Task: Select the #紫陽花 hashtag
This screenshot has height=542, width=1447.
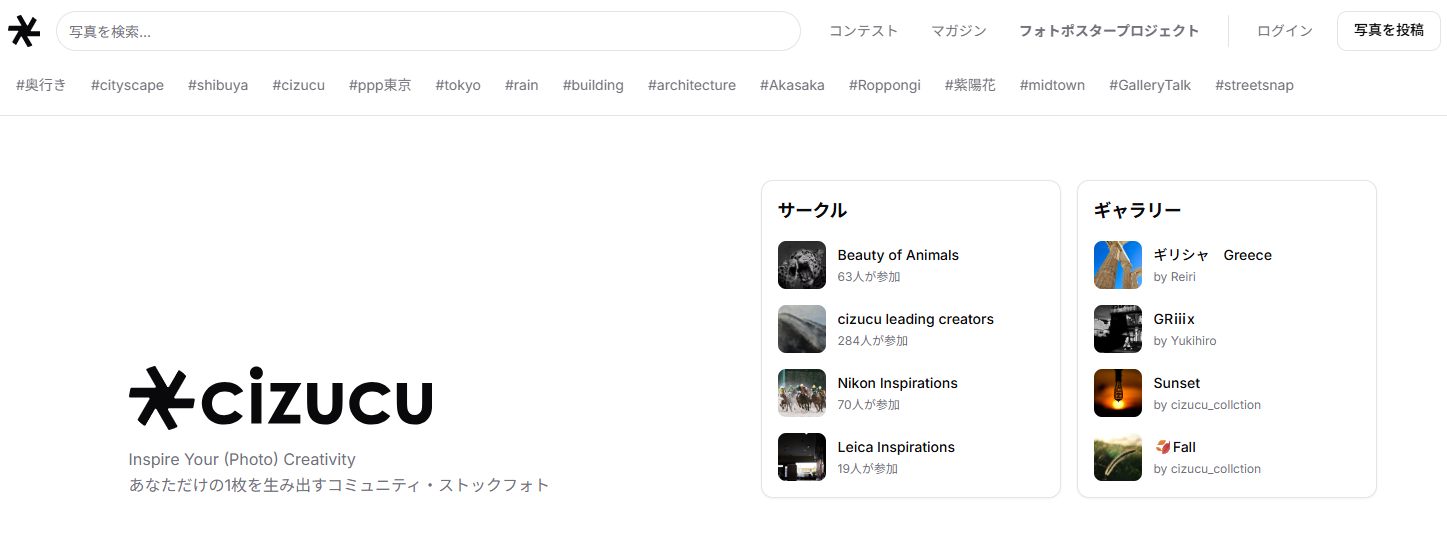Action: point(970,85)
